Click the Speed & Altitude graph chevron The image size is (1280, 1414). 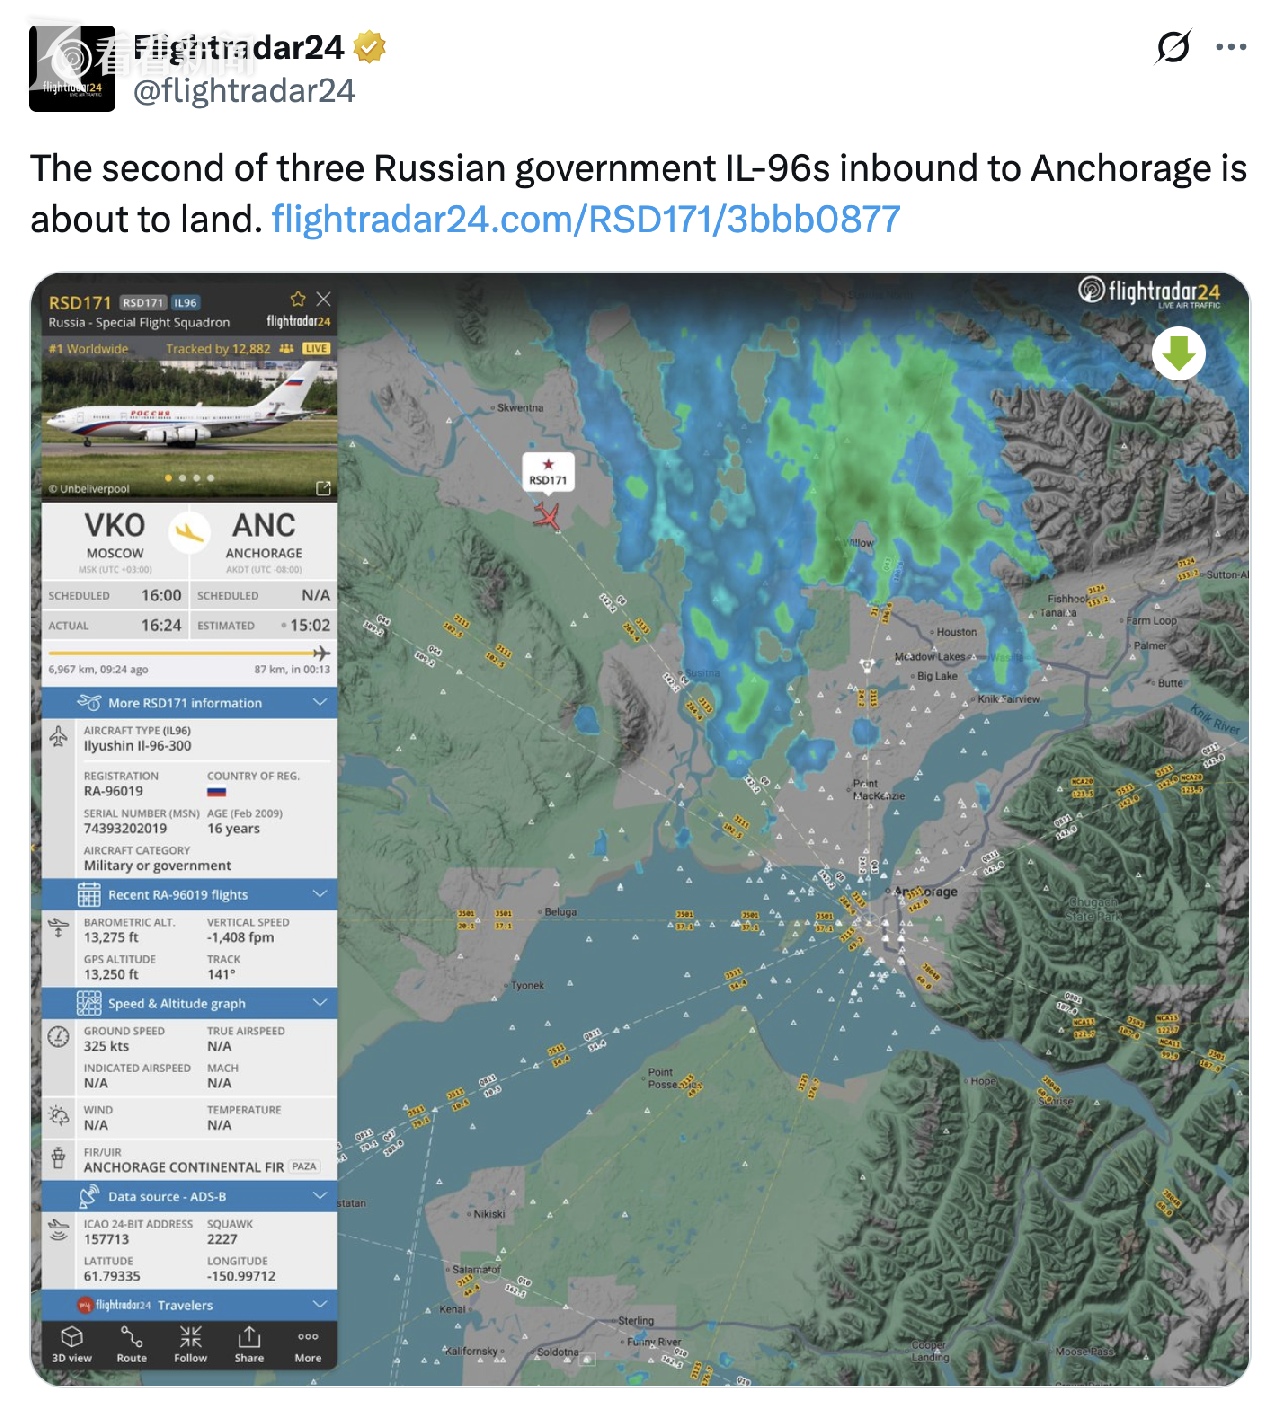pyautogui.click(x=320, y=1002)
